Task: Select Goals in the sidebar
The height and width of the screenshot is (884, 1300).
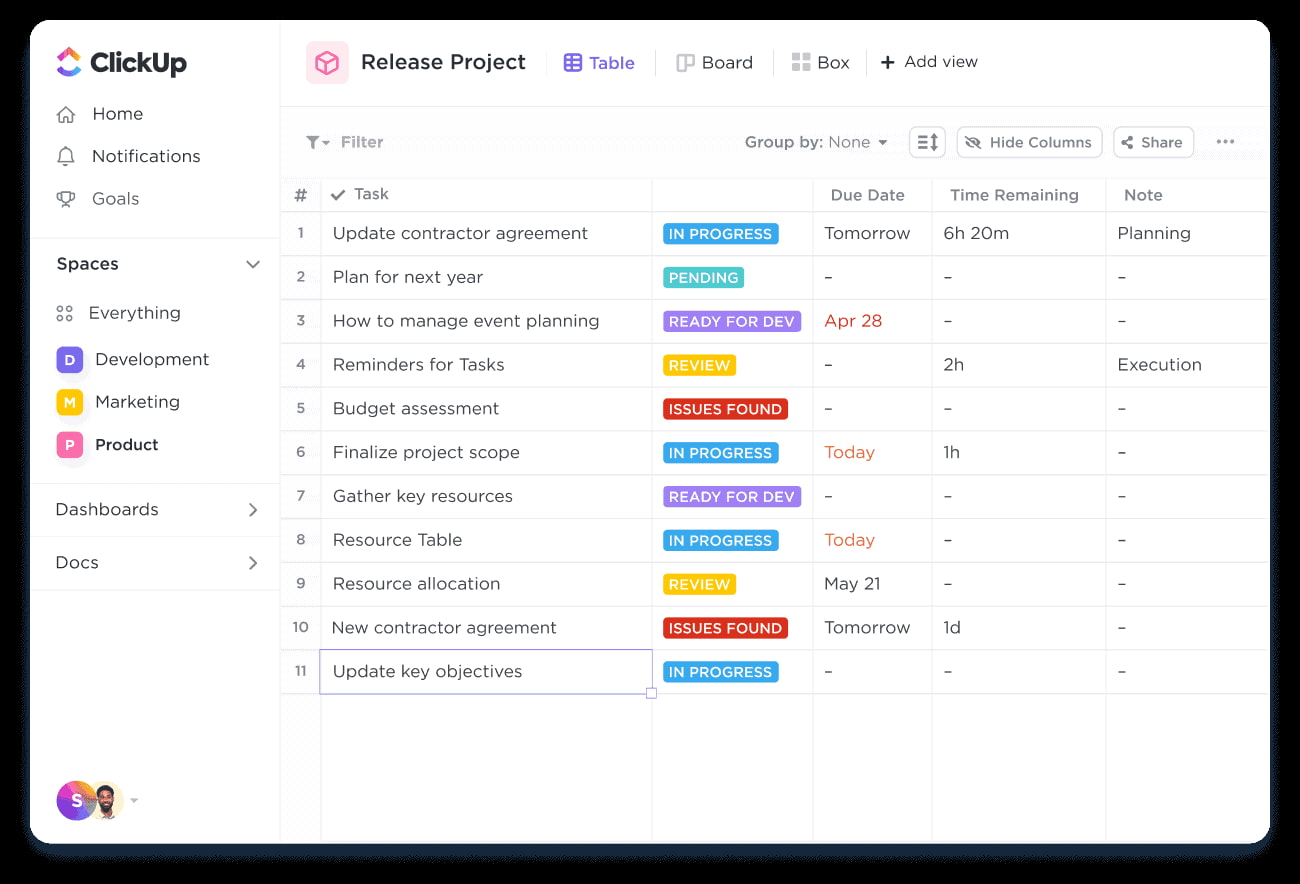Action: point(114,198)
